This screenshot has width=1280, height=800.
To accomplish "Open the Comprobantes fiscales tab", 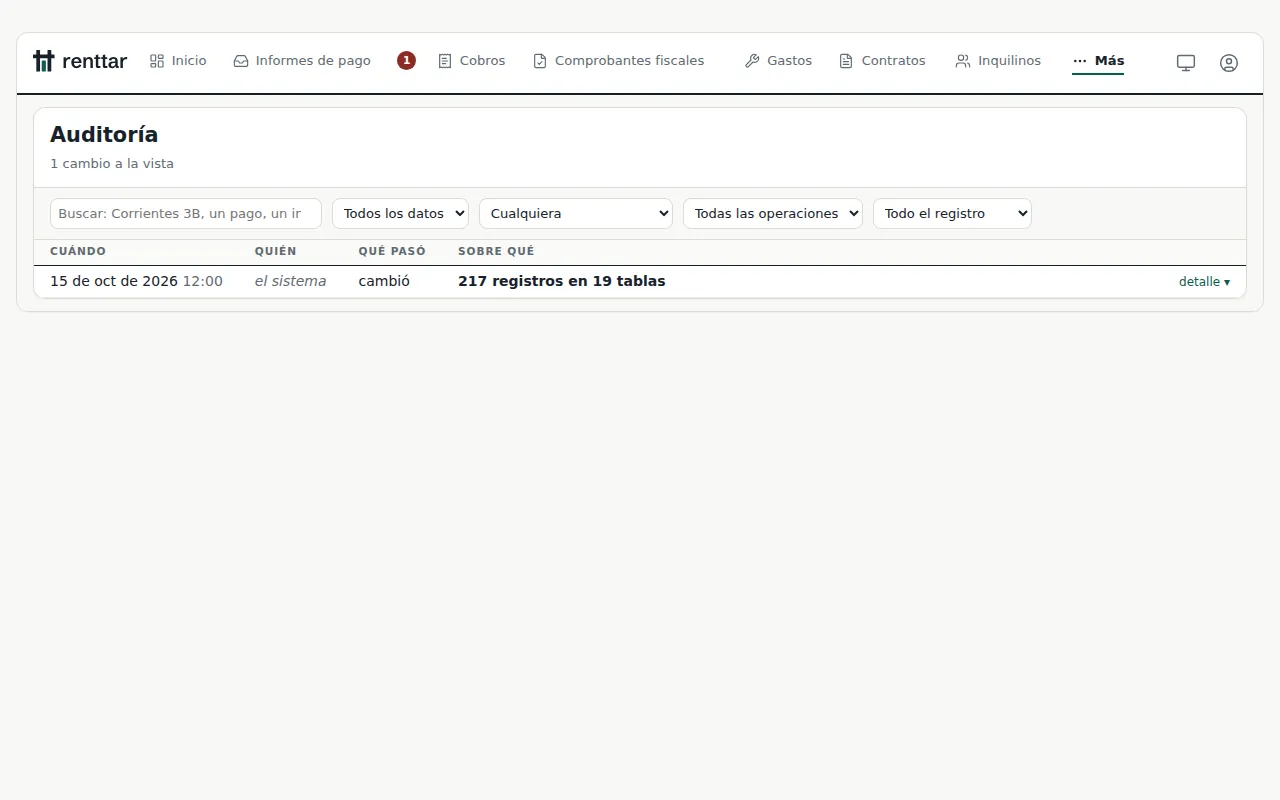I will [x=618, y=61].
